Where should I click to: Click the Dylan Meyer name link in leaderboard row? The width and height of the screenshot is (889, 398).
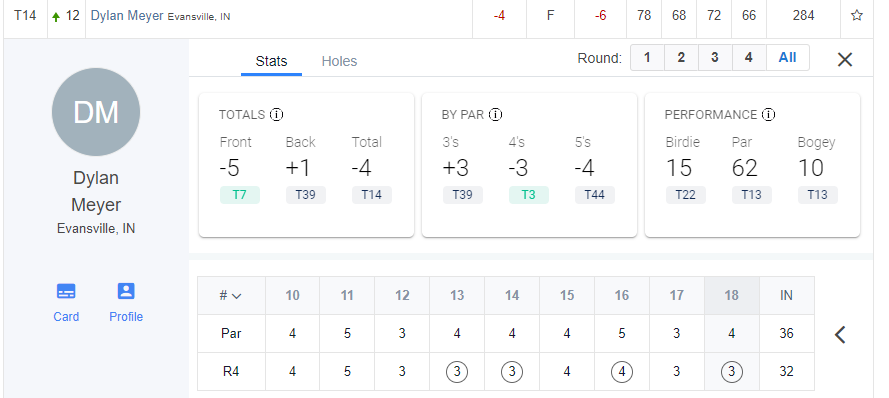127,16
